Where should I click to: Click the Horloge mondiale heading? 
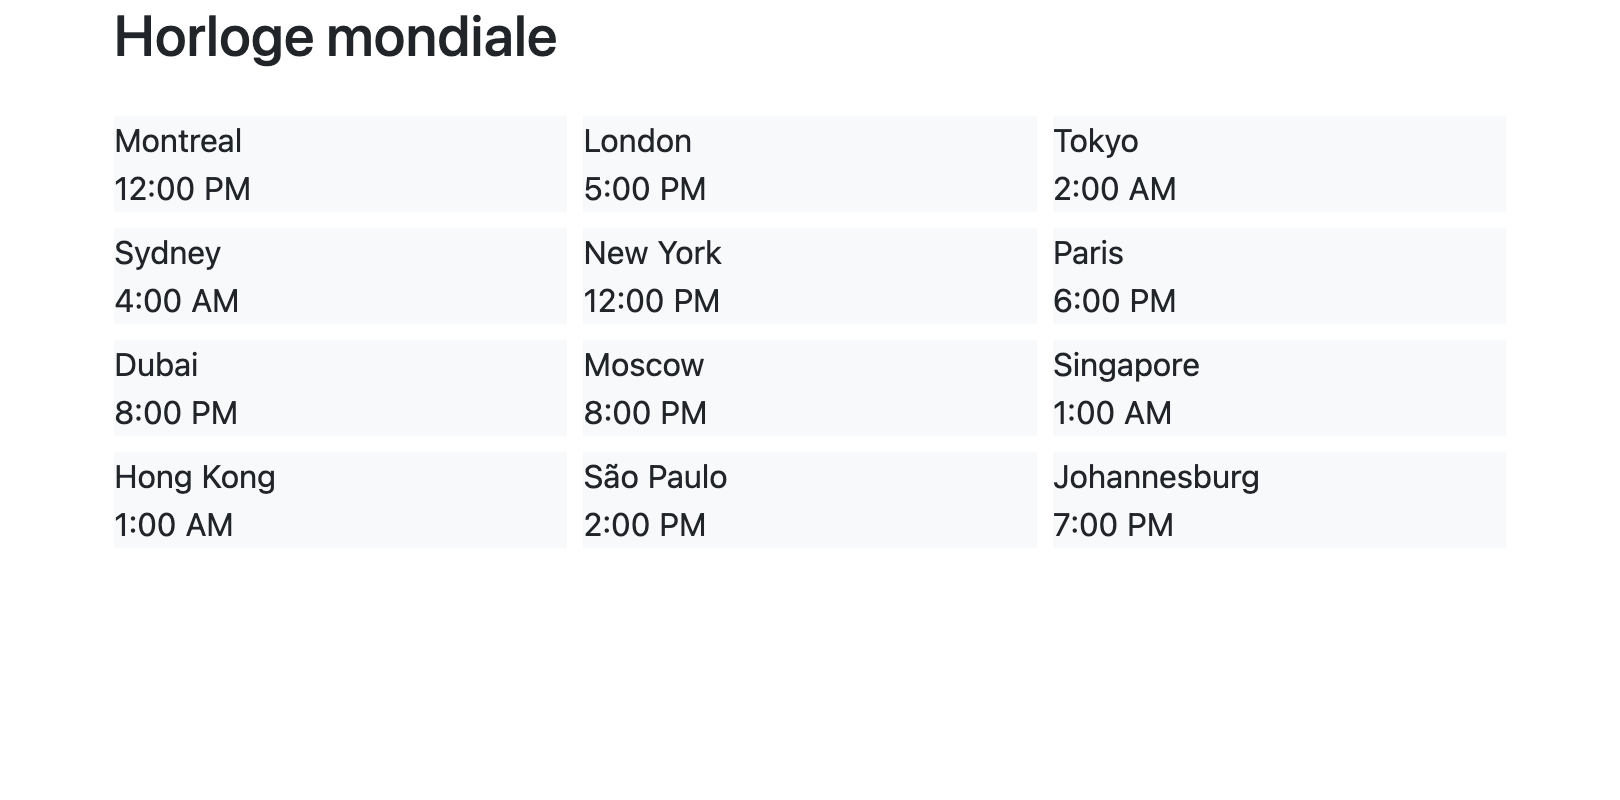335,38
